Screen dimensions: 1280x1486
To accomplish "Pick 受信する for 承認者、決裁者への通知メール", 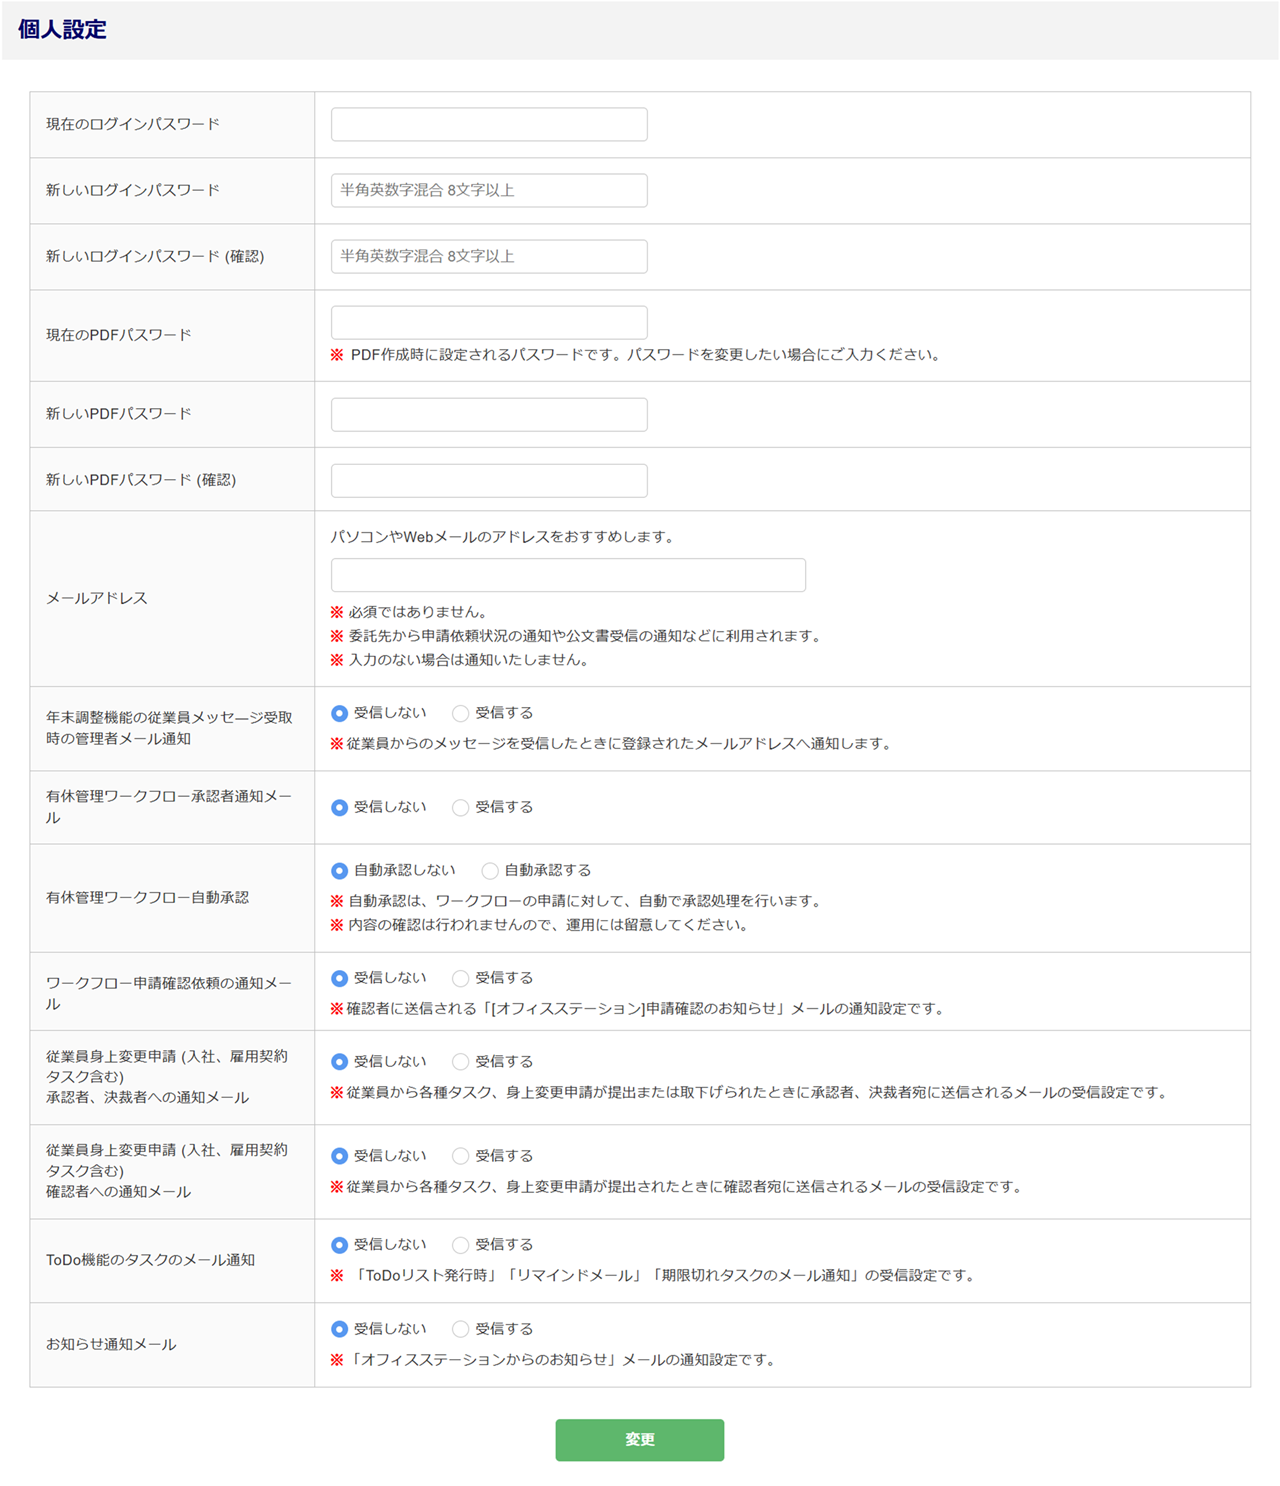I will tap(460, 1062).
